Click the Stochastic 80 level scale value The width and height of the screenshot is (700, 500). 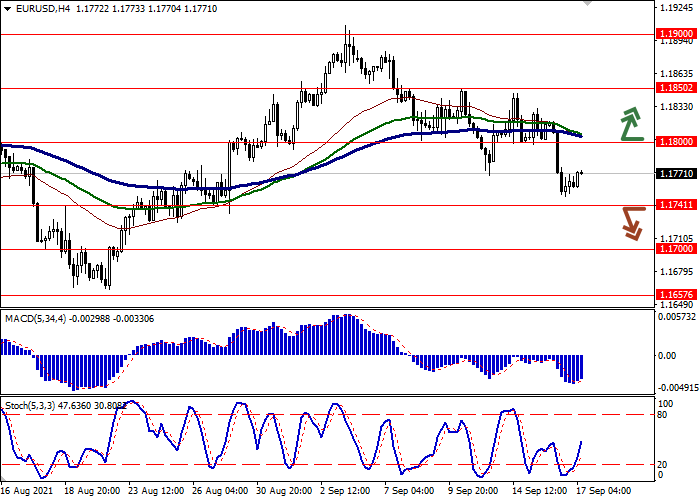tap(662, 415)
